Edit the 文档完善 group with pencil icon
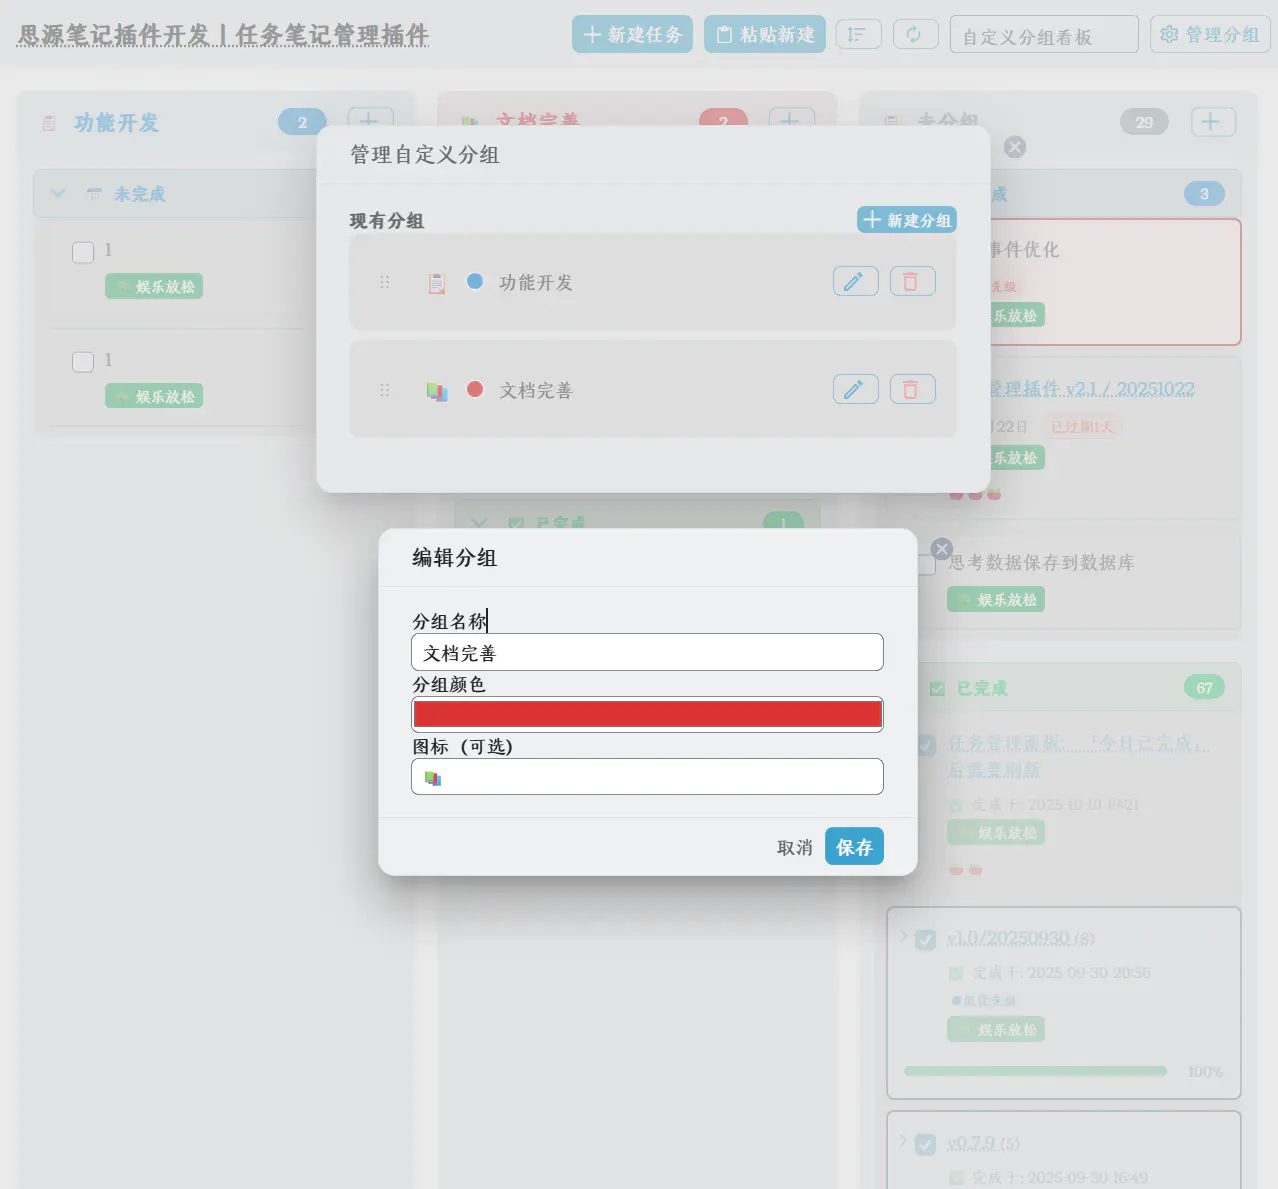The width and height of the screenshot is (1278, 1189). click(855, 388)
